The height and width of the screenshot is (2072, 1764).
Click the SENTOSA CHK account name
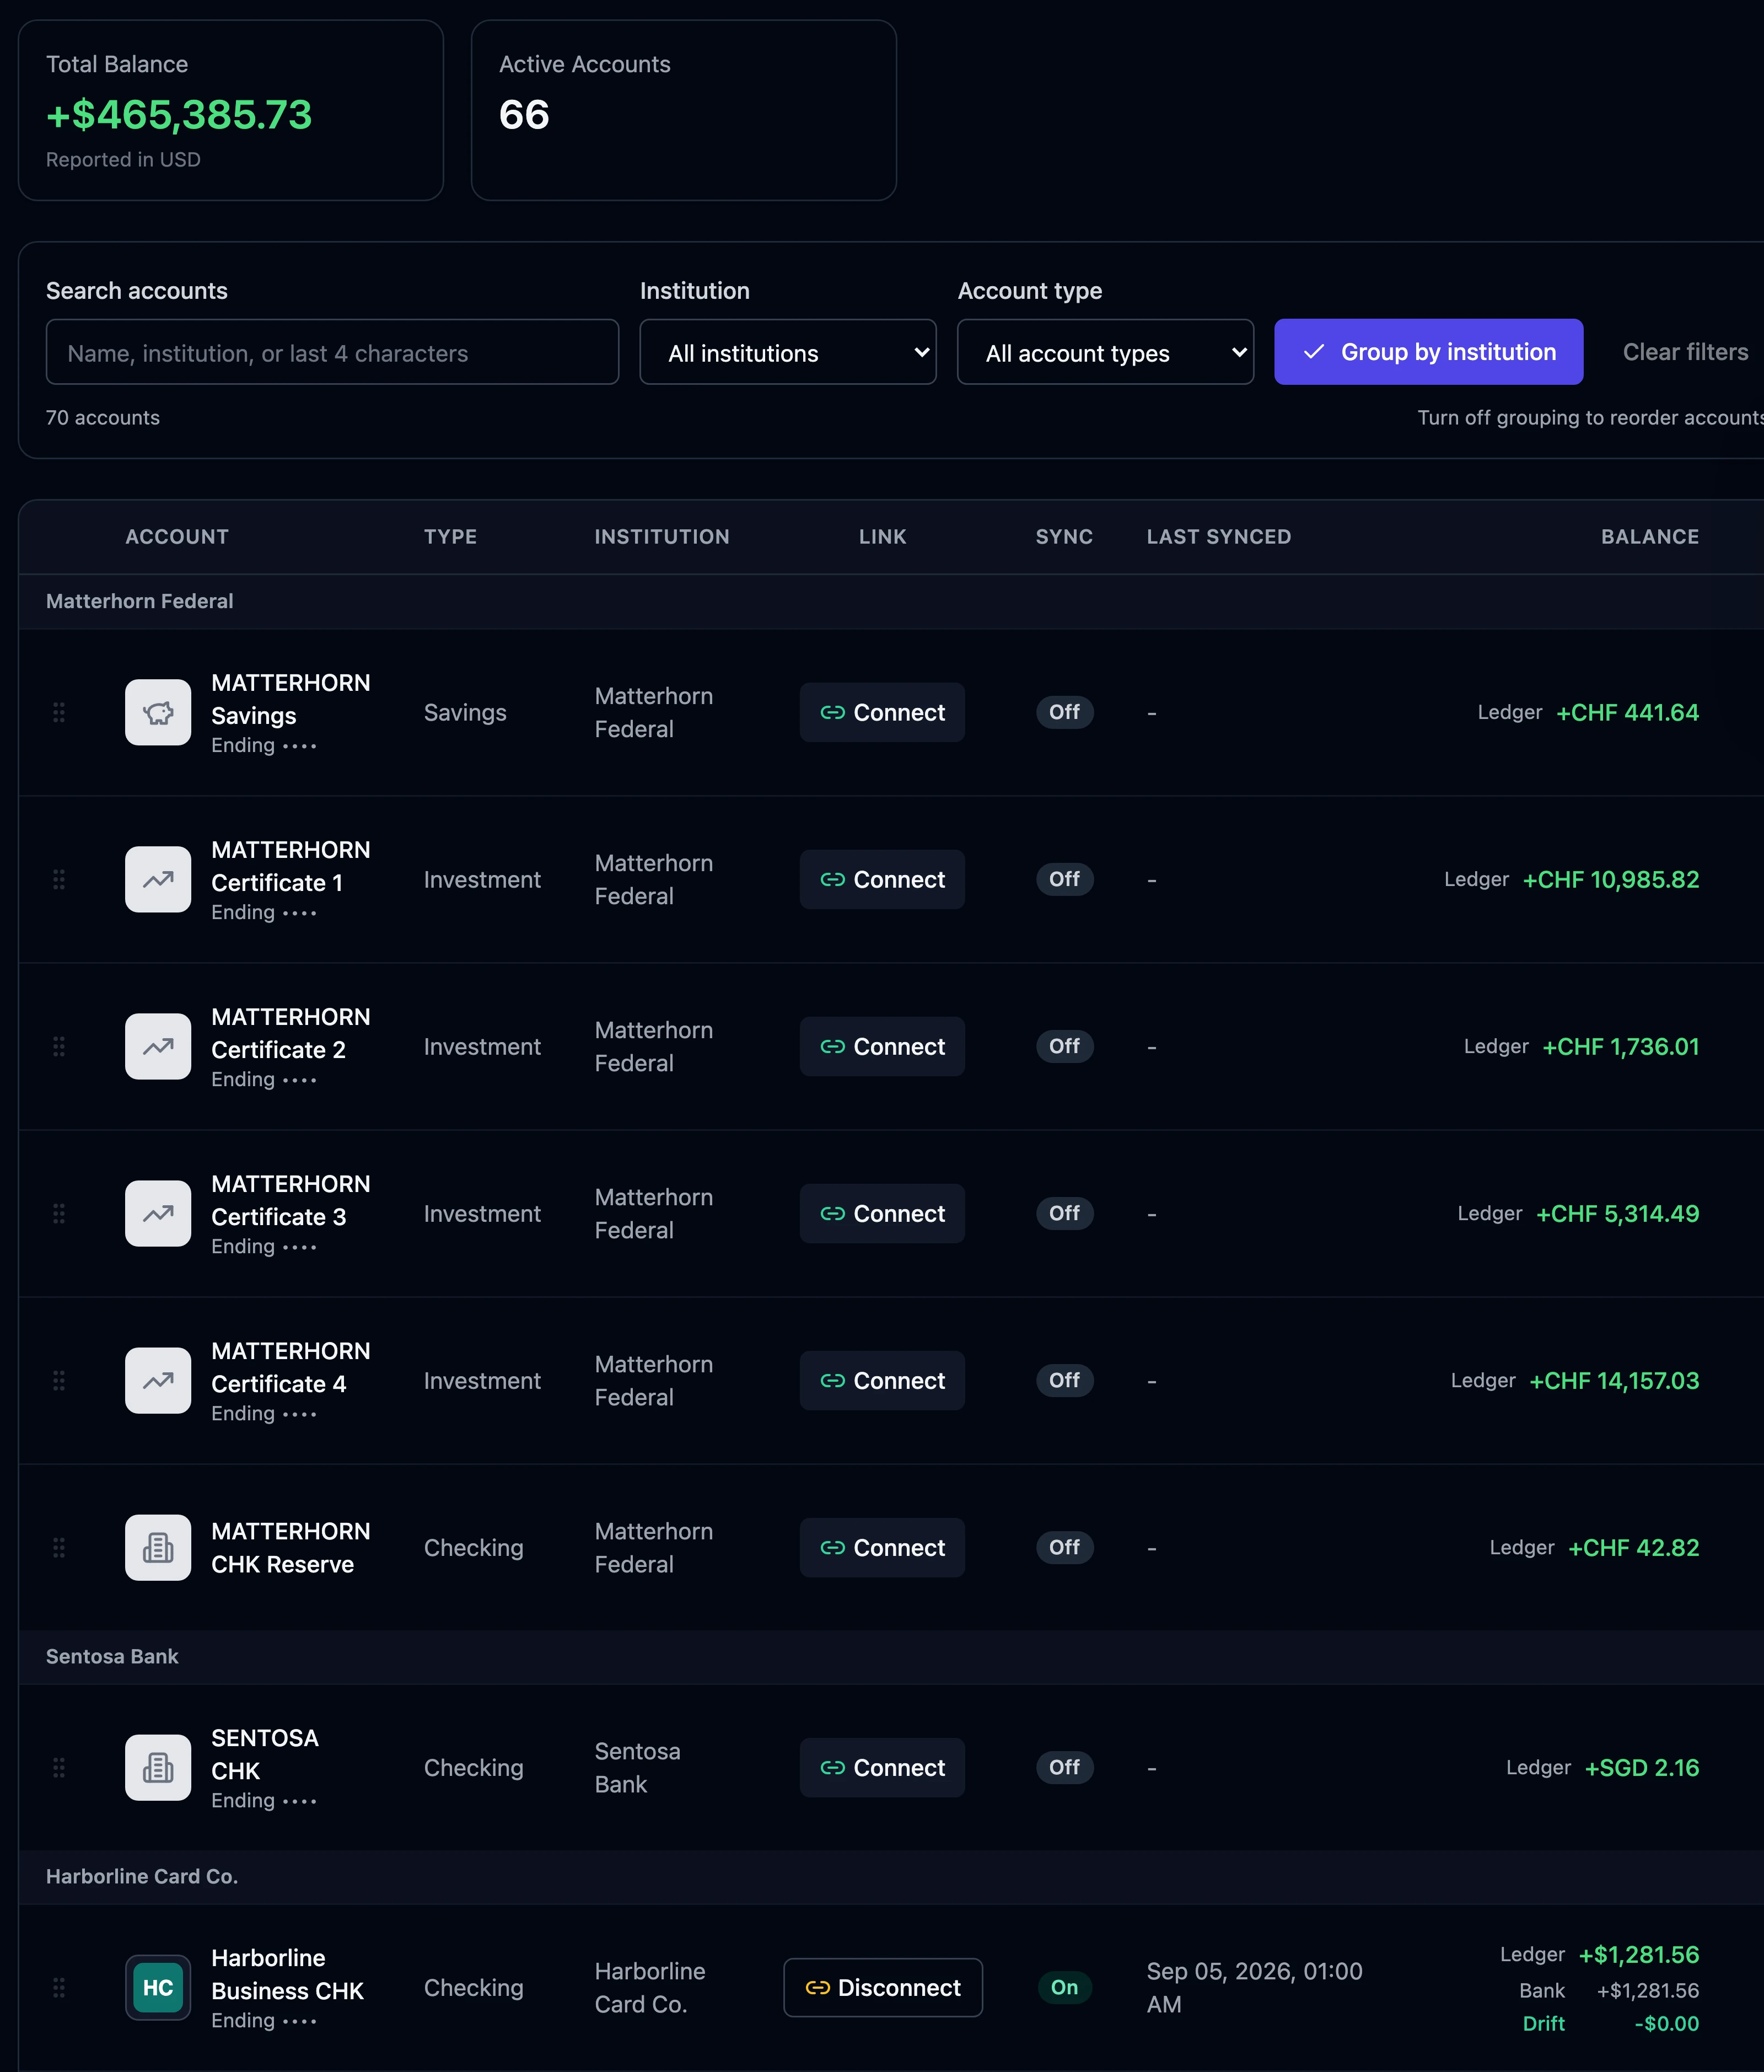tap(265, 1754)
